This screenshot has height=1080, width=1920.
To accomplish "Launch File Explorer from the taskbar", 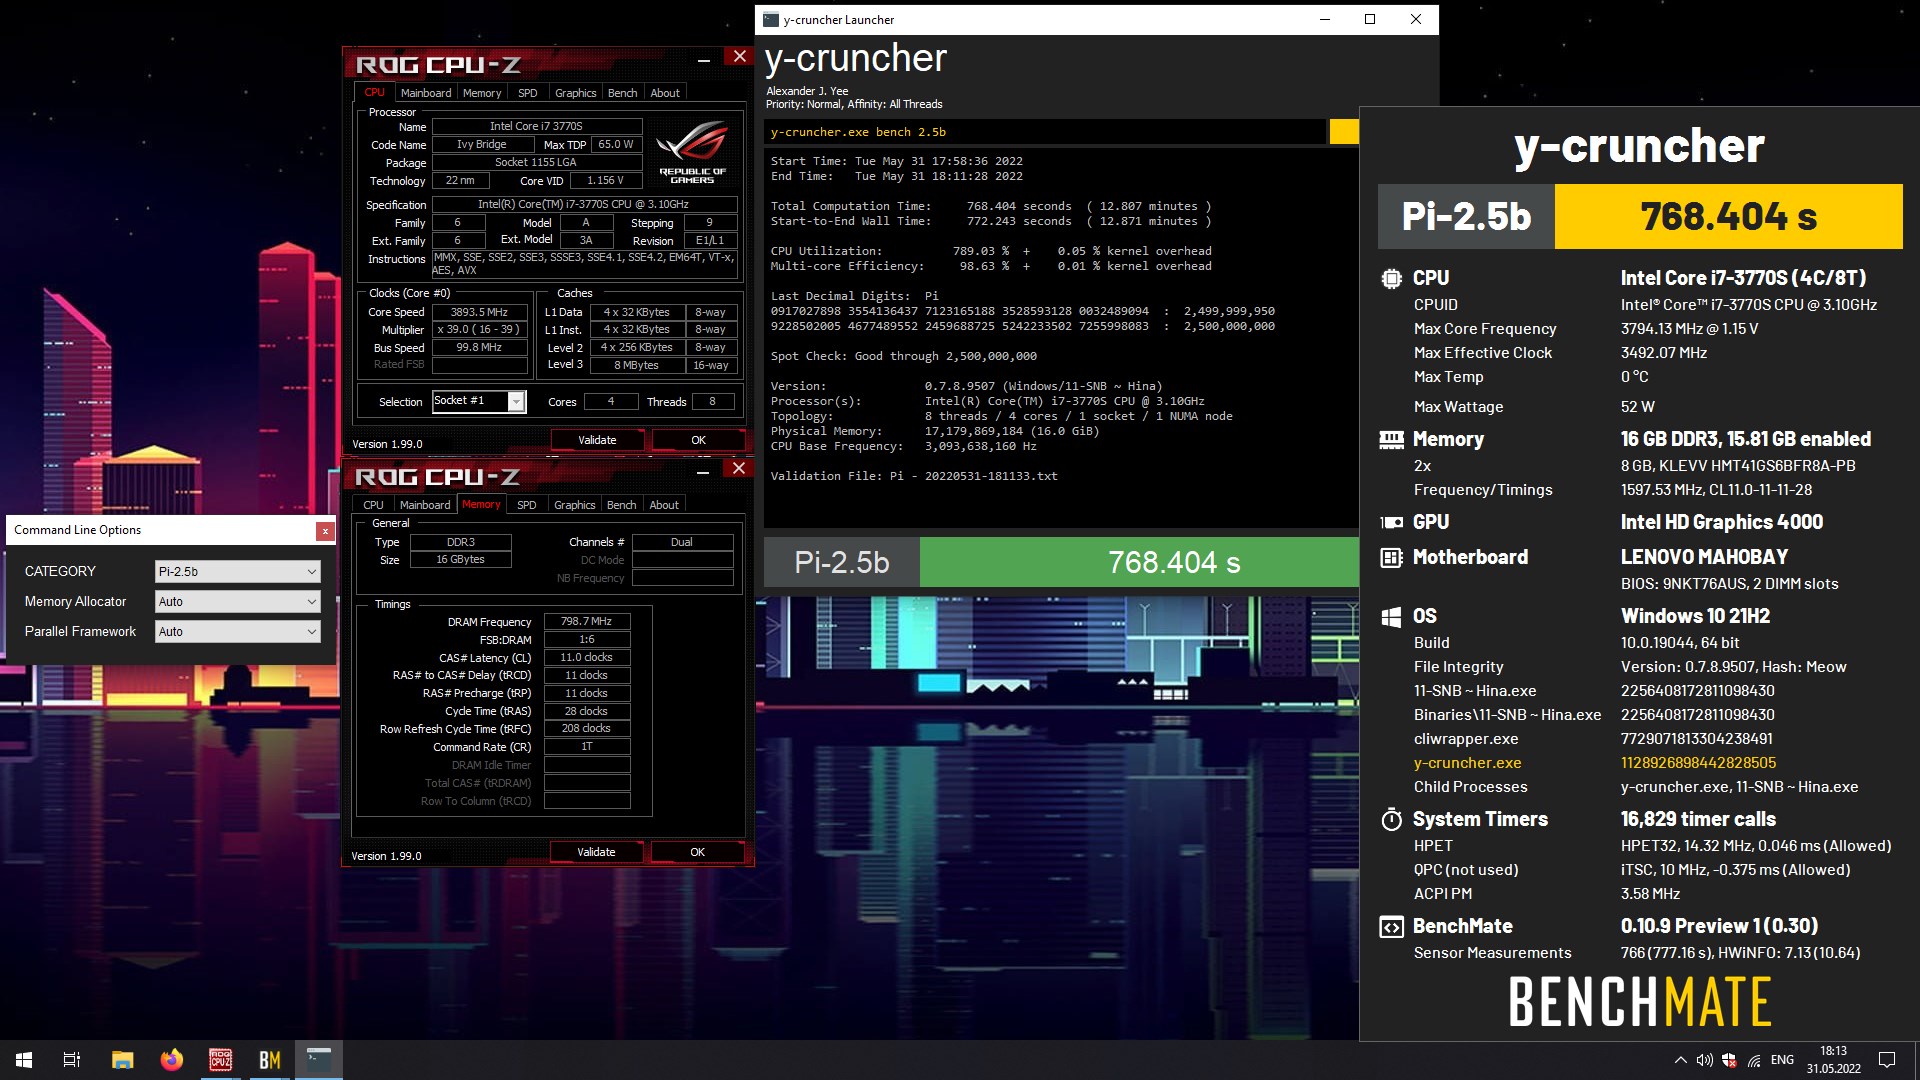I will [122, 1060].
